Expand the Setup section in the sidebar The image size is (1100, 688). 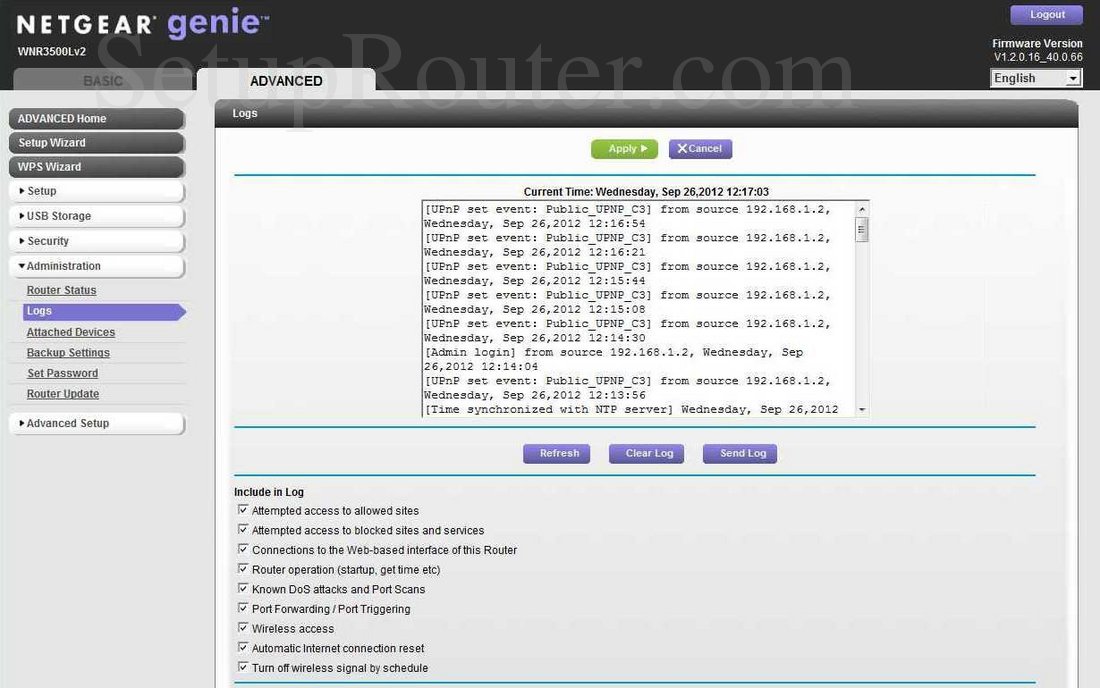[96, 190]
